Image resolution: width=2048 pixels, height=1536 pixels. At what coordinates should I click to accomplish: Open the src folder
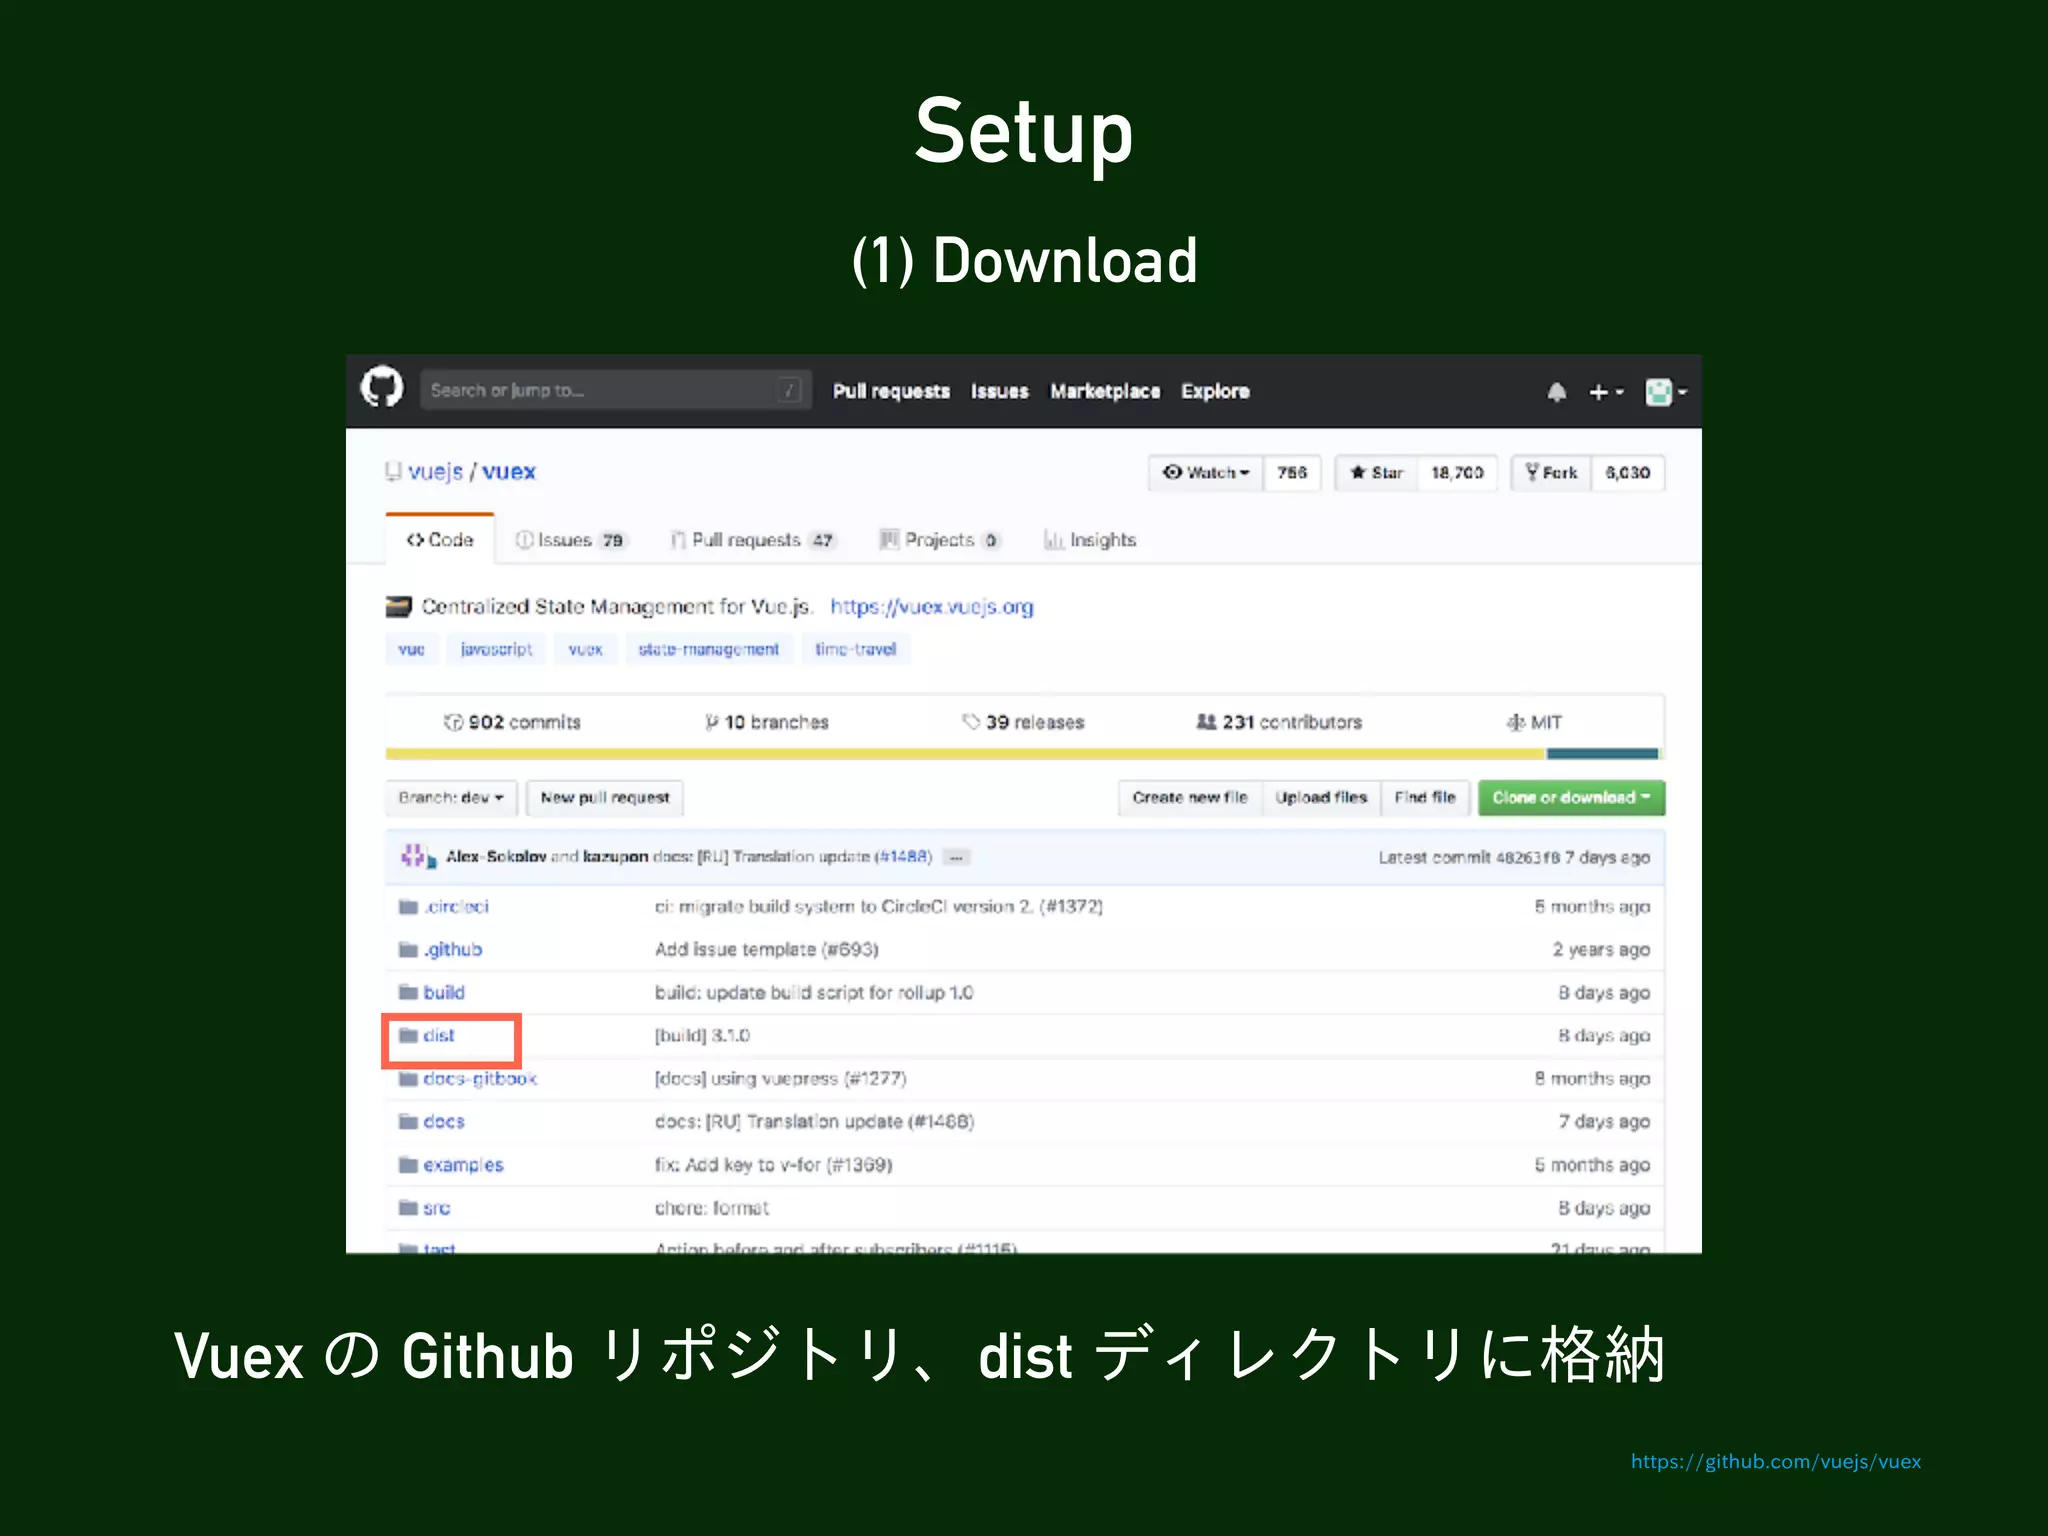pyautogui.click(x=436, y=1207)
